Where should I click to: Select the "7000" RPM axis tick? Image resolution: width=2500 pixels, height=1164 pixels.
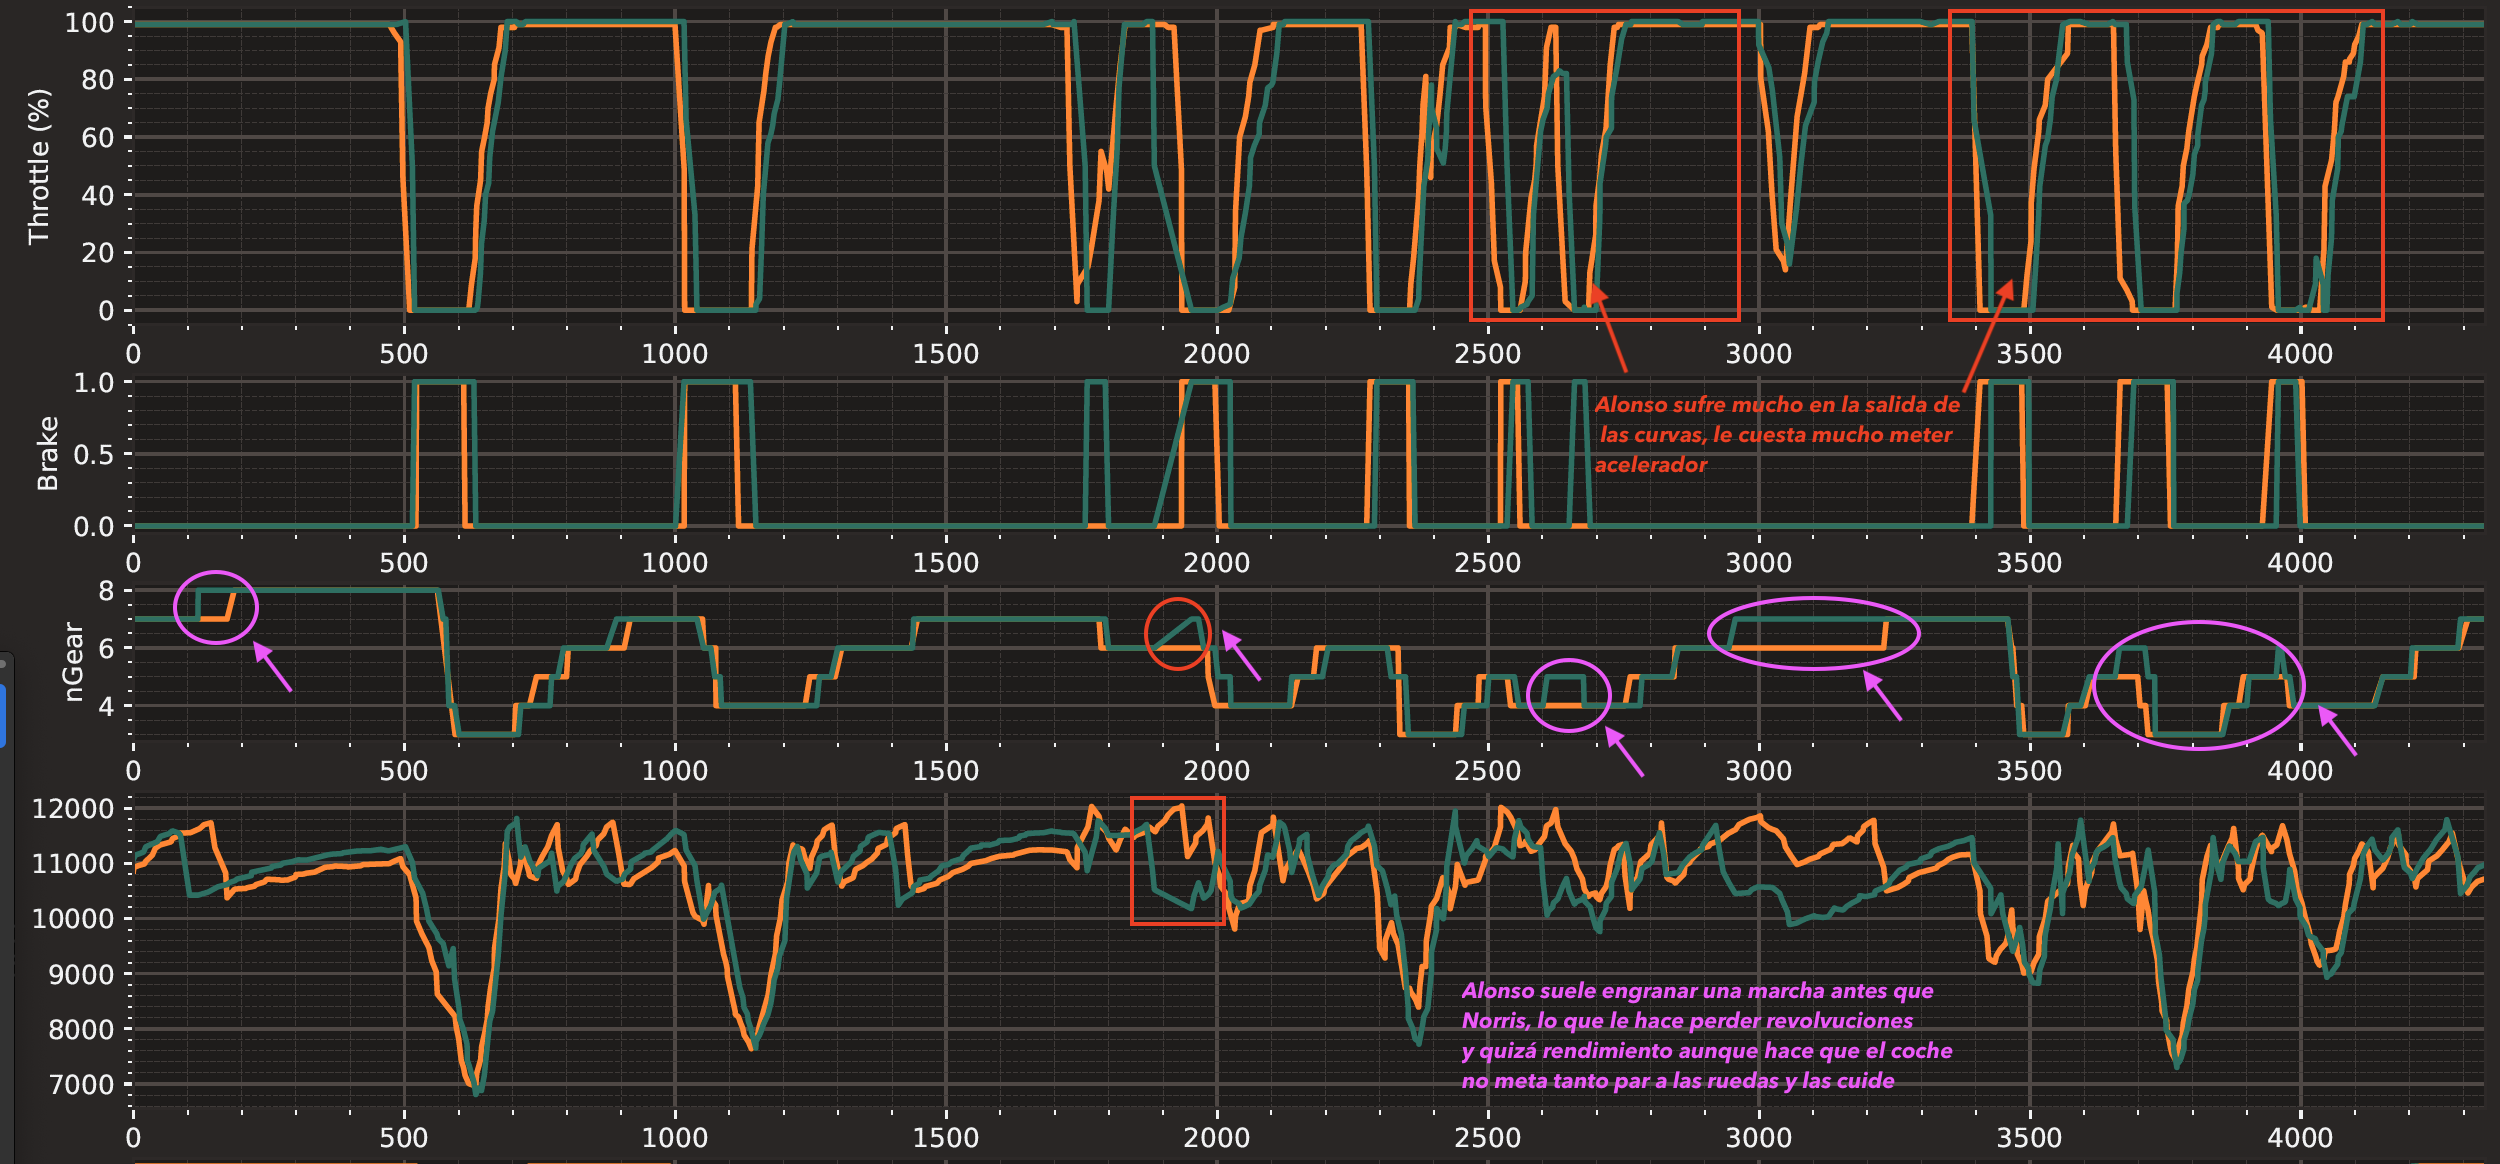[x=81, y=1084]
